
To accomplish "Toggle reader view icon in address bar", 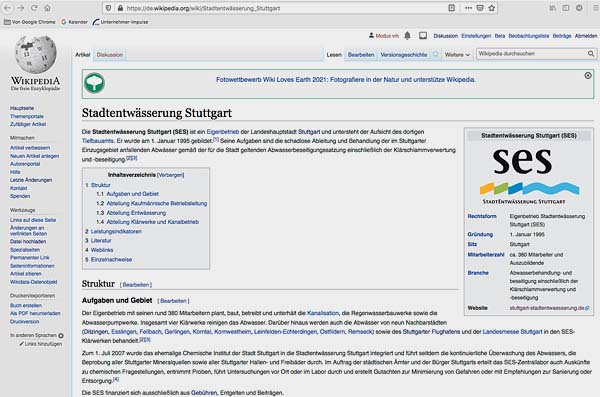I will (x=452, y=8).
